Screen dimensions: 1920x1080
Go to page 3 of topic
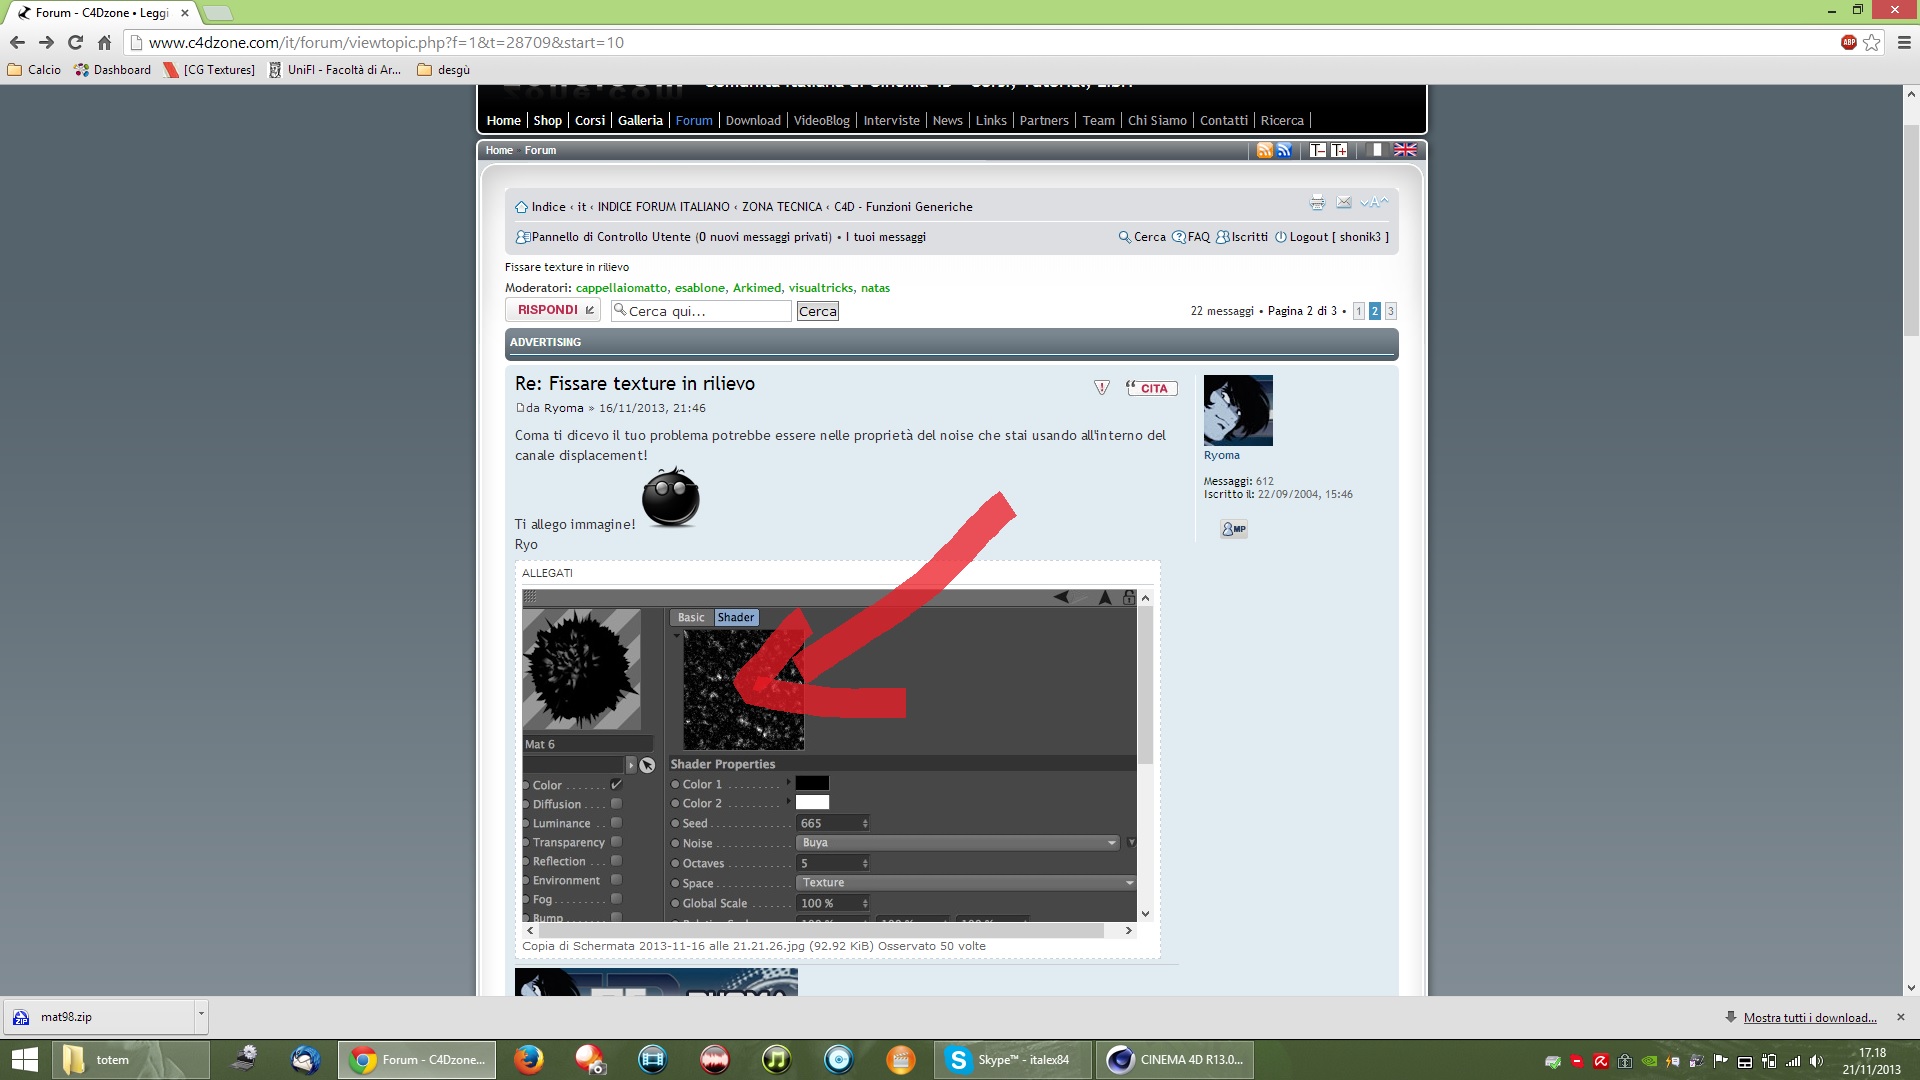pos(1390,311)
